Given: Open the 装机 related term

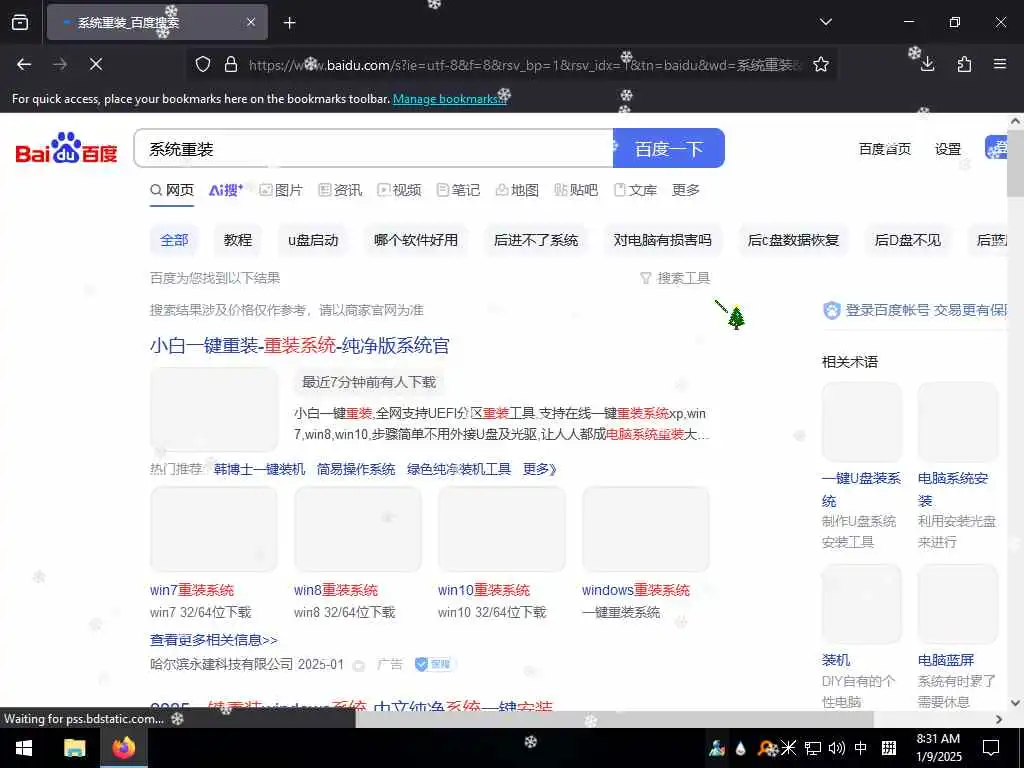Looking at the screenshot, I should point(836,660).
